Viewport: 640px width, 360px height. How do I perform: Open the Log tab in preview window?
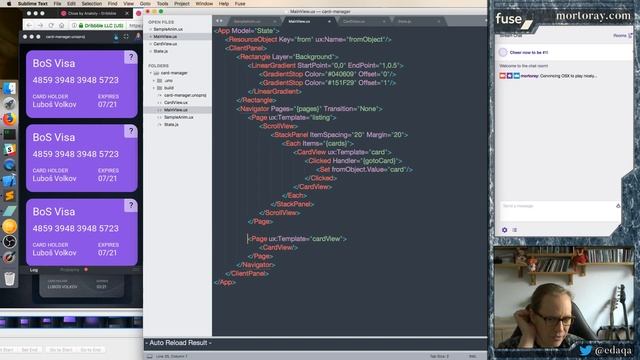[34, 270]
